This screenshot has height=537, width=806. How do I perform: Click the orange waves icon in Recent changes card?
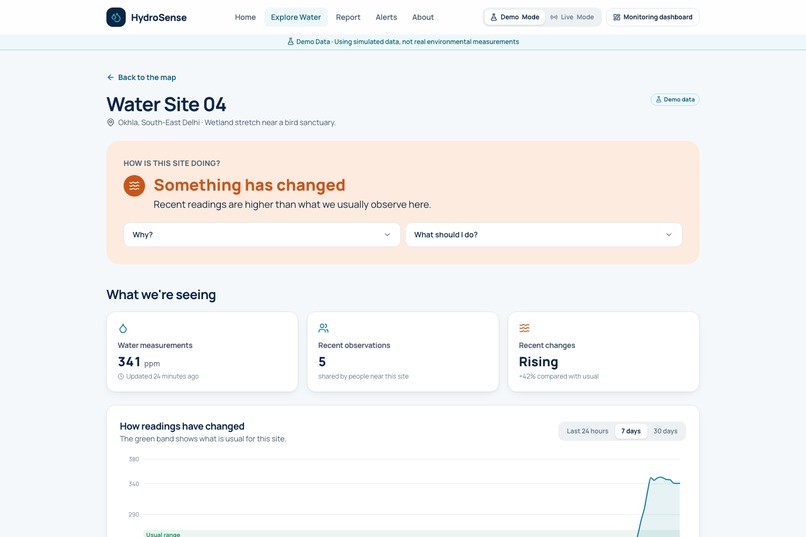[524, 328]
